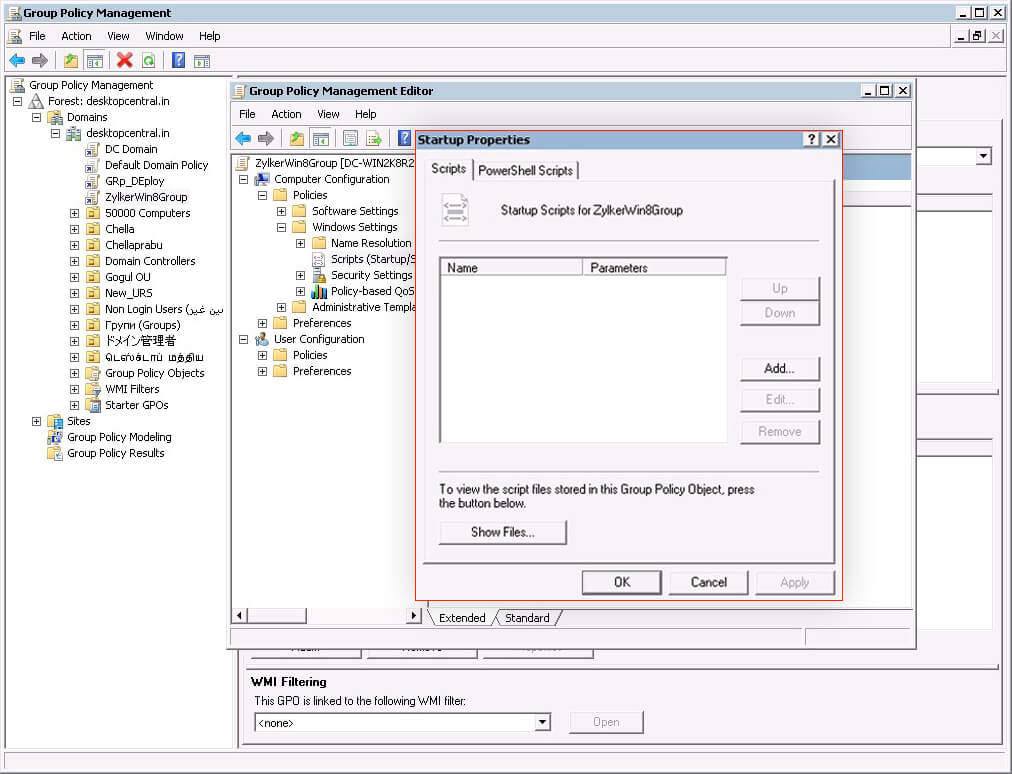The width and height of the screenshot is (1012, 774).
Task: Open the Action menu in the Editor
Action: coord(286,114)
